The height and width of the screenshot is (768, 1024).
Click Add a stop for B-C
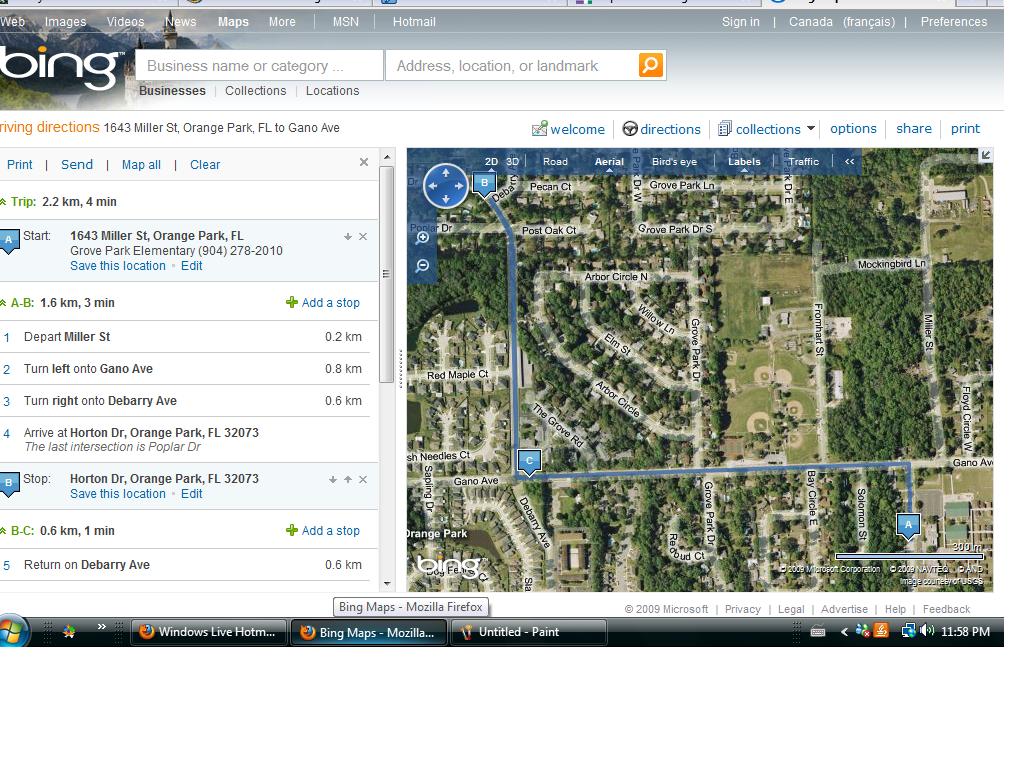tap(322, 531)
